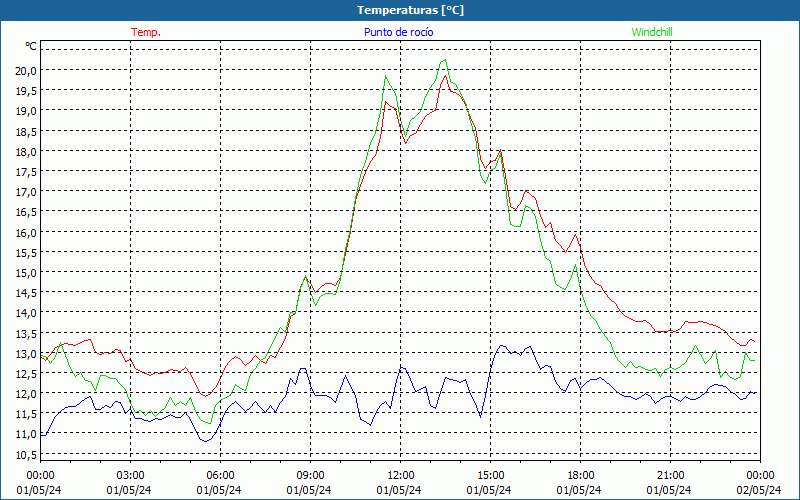Viewport: 800px width, 500px height.
Task: Click the '01/05/24' date under '09:00'
Action: 309,490
